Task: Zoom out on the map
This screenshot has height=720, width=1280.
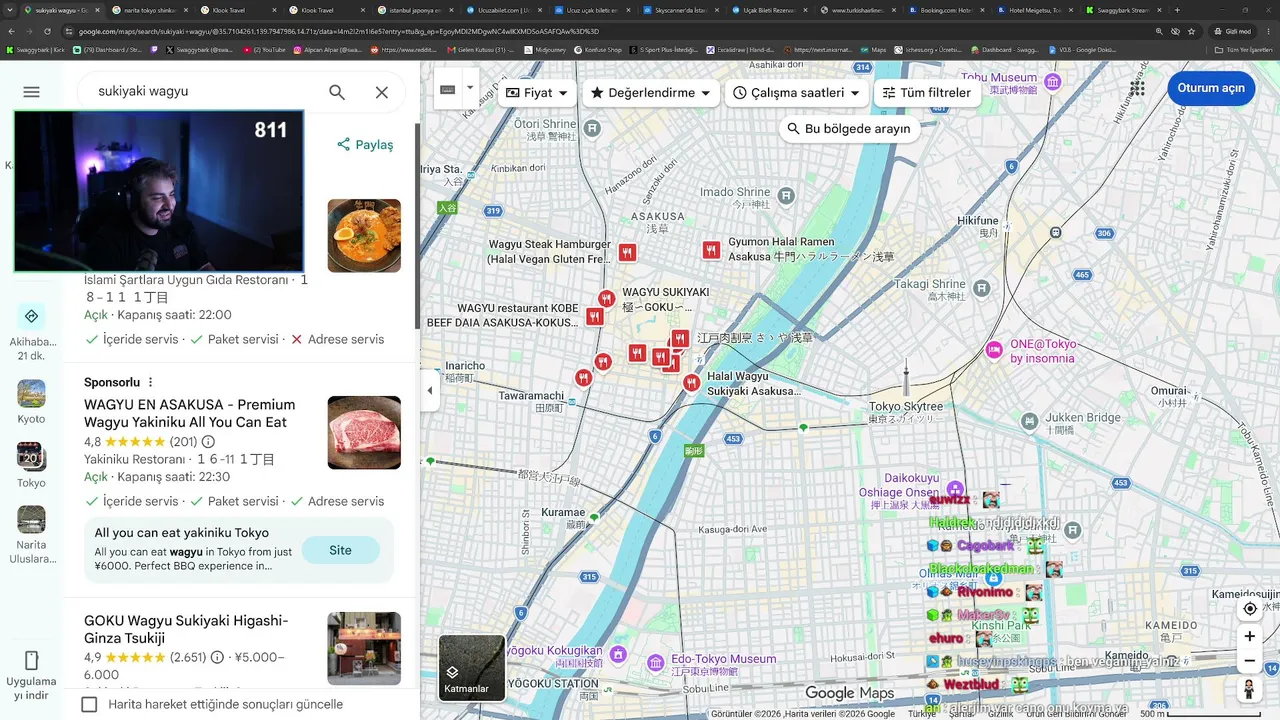Action: tap(1249, 661)
